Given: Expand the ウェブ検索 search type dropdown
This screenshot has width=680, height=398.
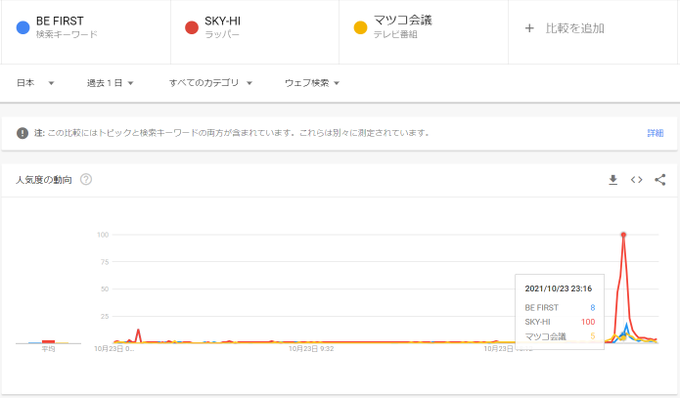Looking at the screenshot, I should 312,83.
